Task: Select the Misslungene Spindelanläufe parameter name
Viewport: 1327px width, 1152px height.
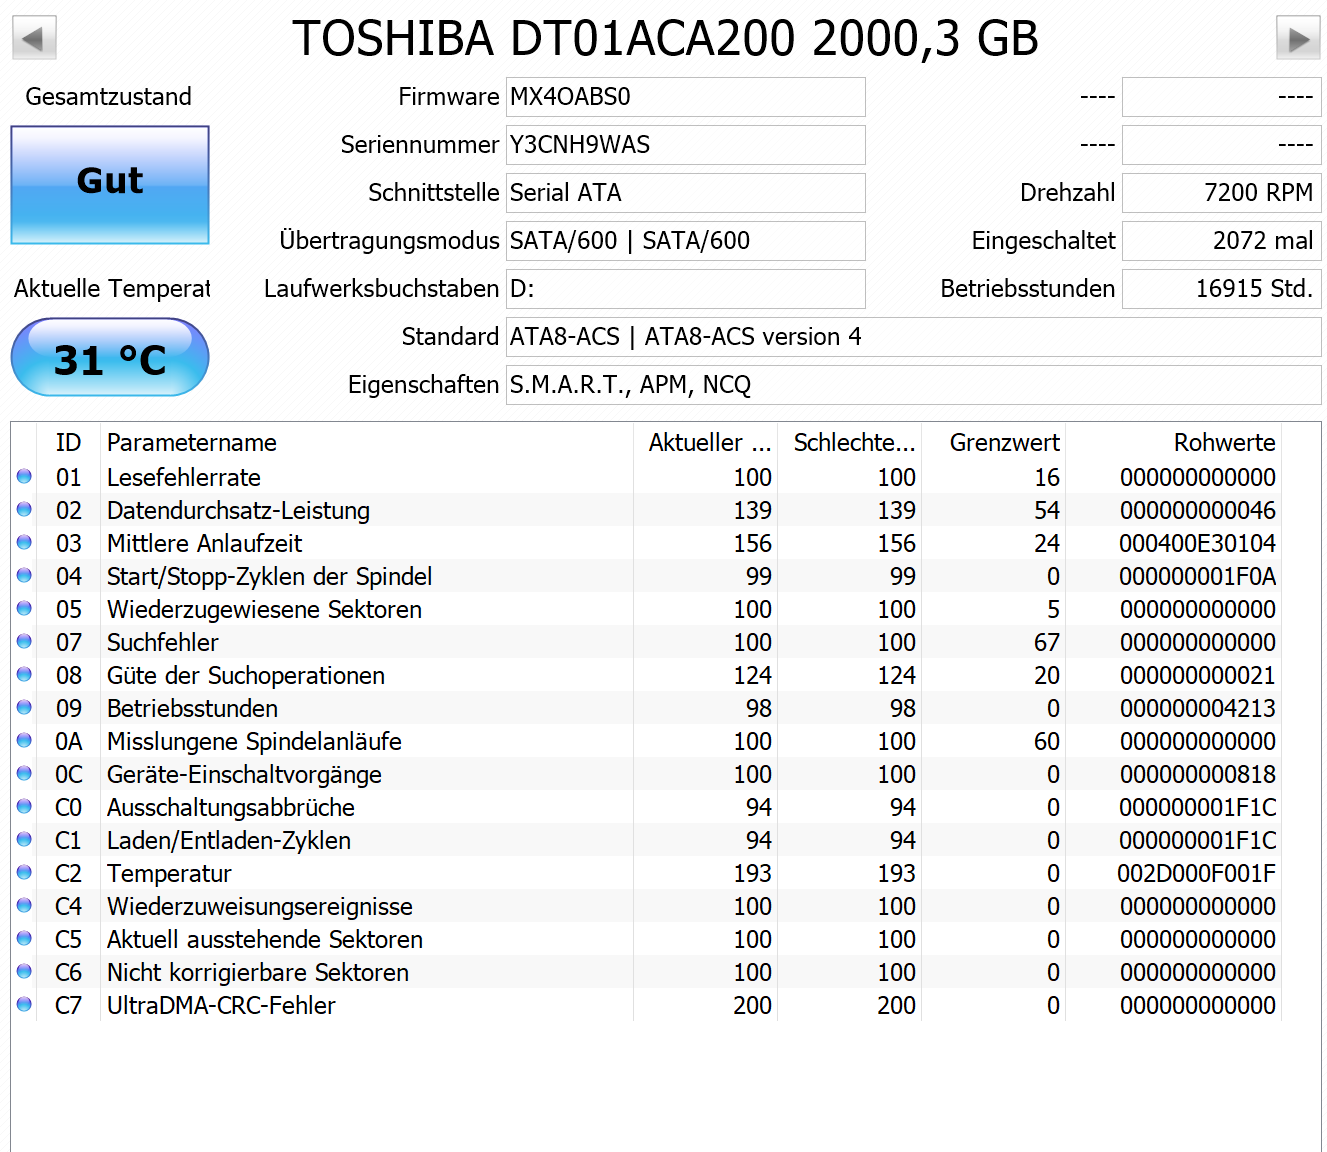Action: [x=254, y=741]
